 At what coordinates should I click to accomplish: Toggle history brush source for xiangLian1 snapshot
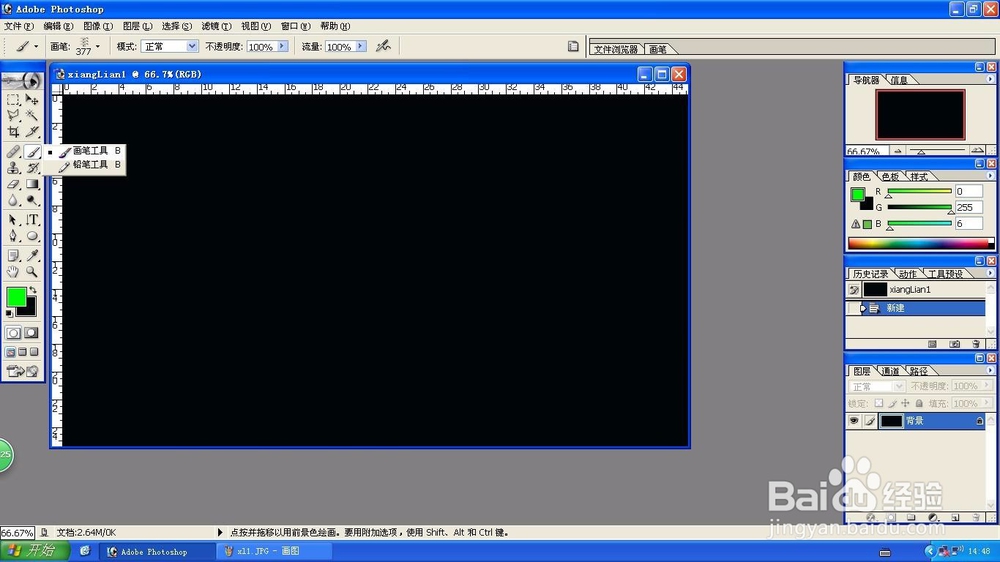(853, 290)
